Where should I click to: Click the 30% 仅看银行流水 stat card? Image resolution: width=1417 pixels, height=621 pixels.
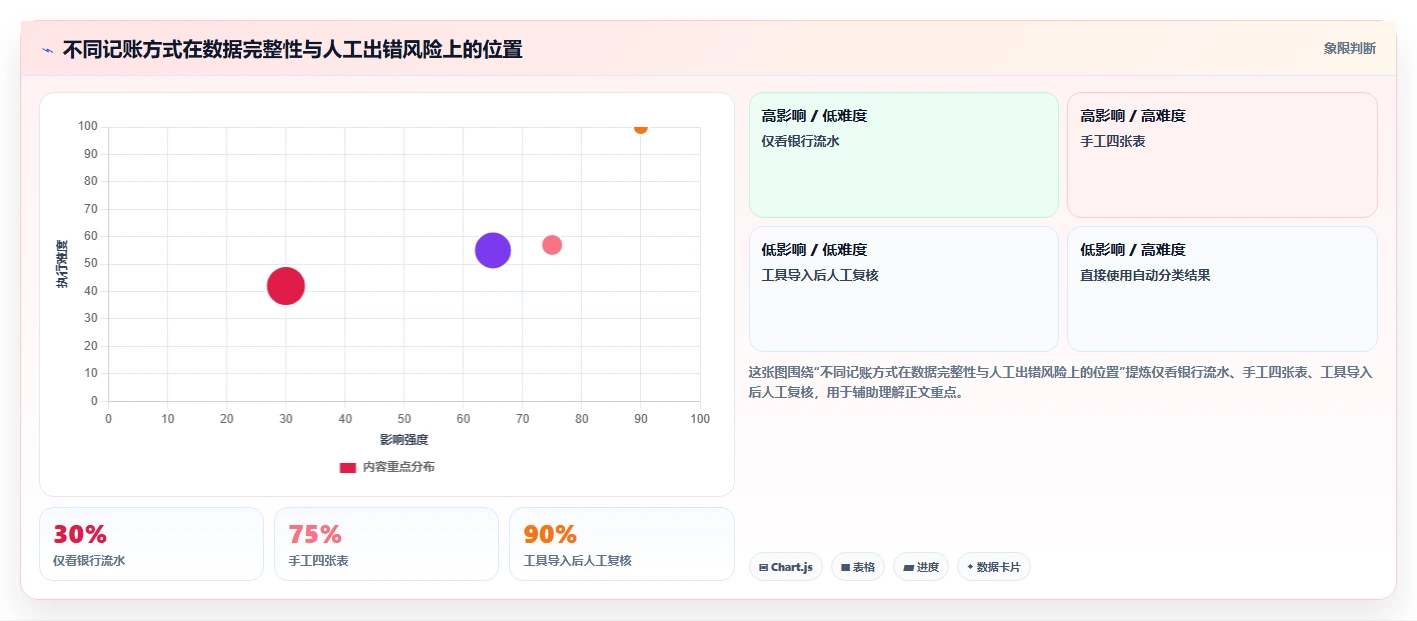click(x=151, y=544)
